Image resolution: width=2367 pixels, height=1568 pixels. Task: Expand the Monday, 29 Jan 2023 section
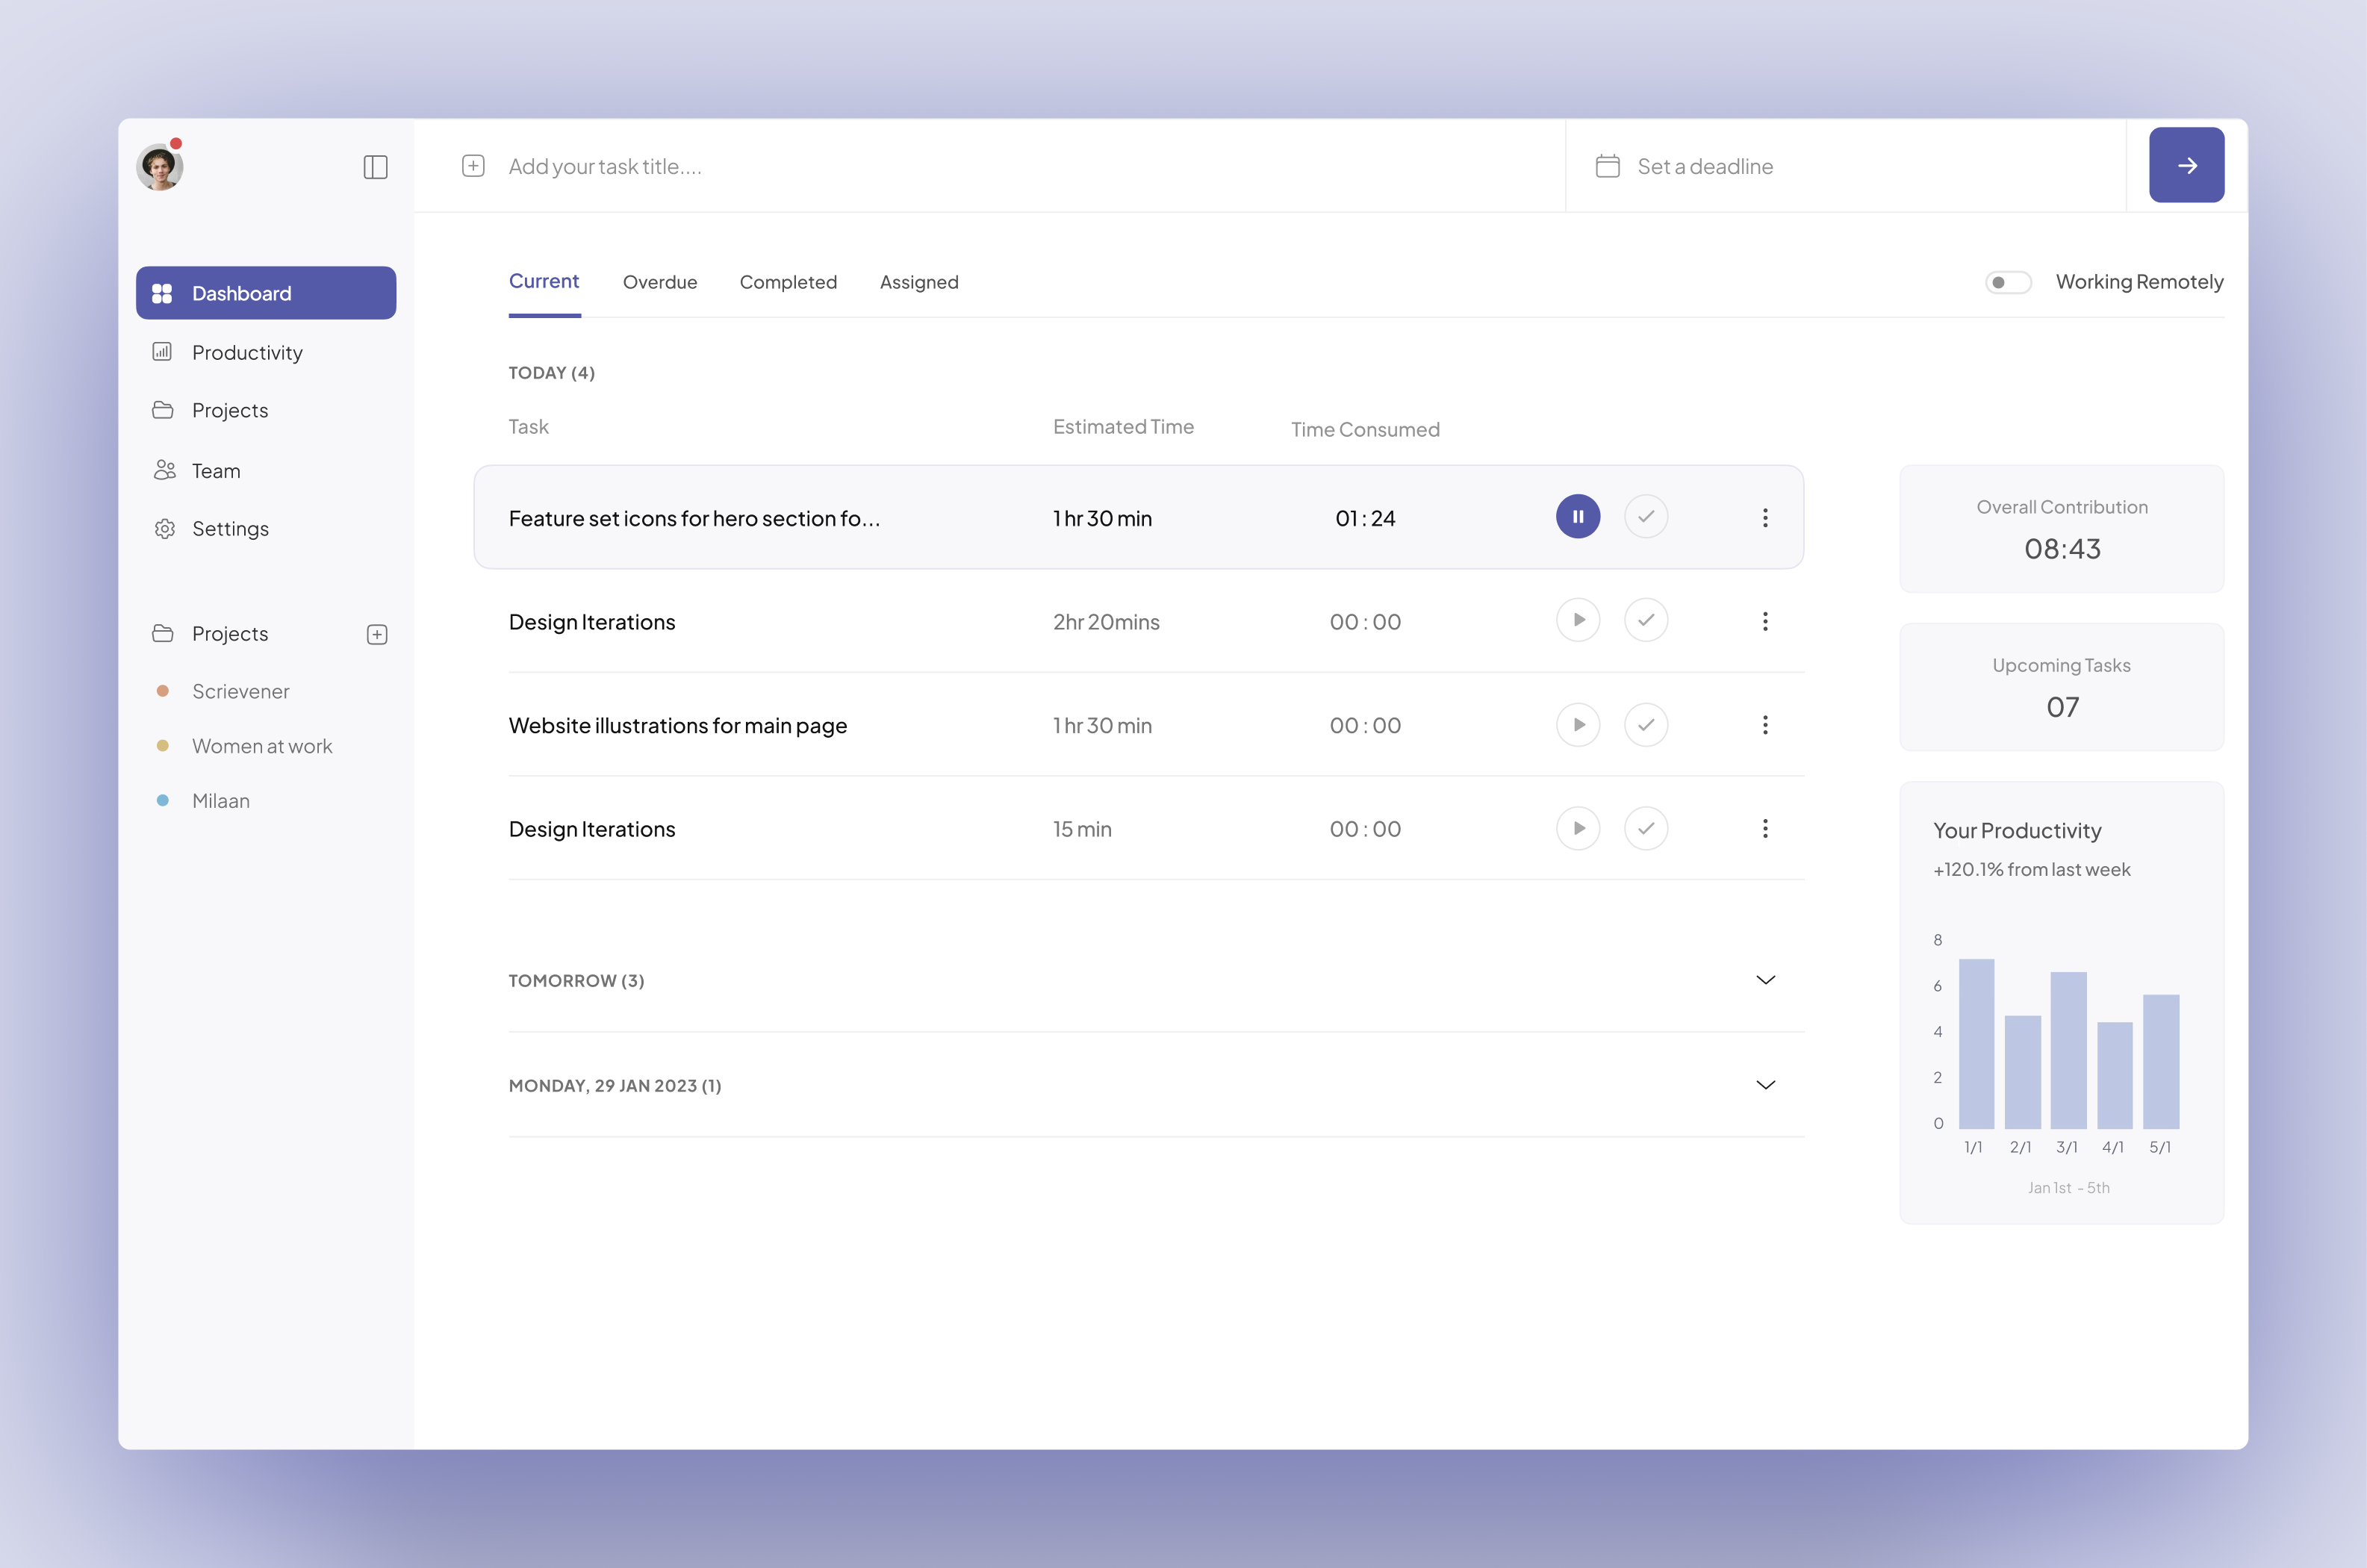pos(1765,1084)
